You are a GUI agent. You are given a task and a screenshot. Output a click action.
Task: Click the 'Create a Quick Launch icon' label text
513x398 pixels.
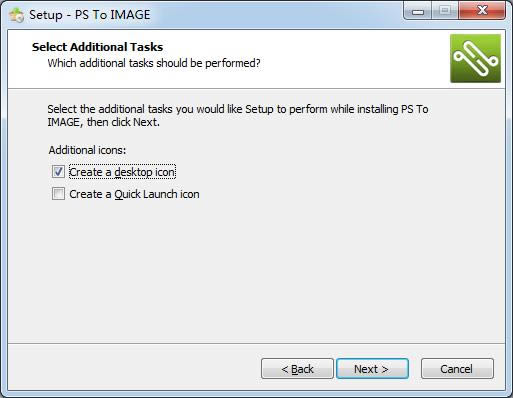134,194
